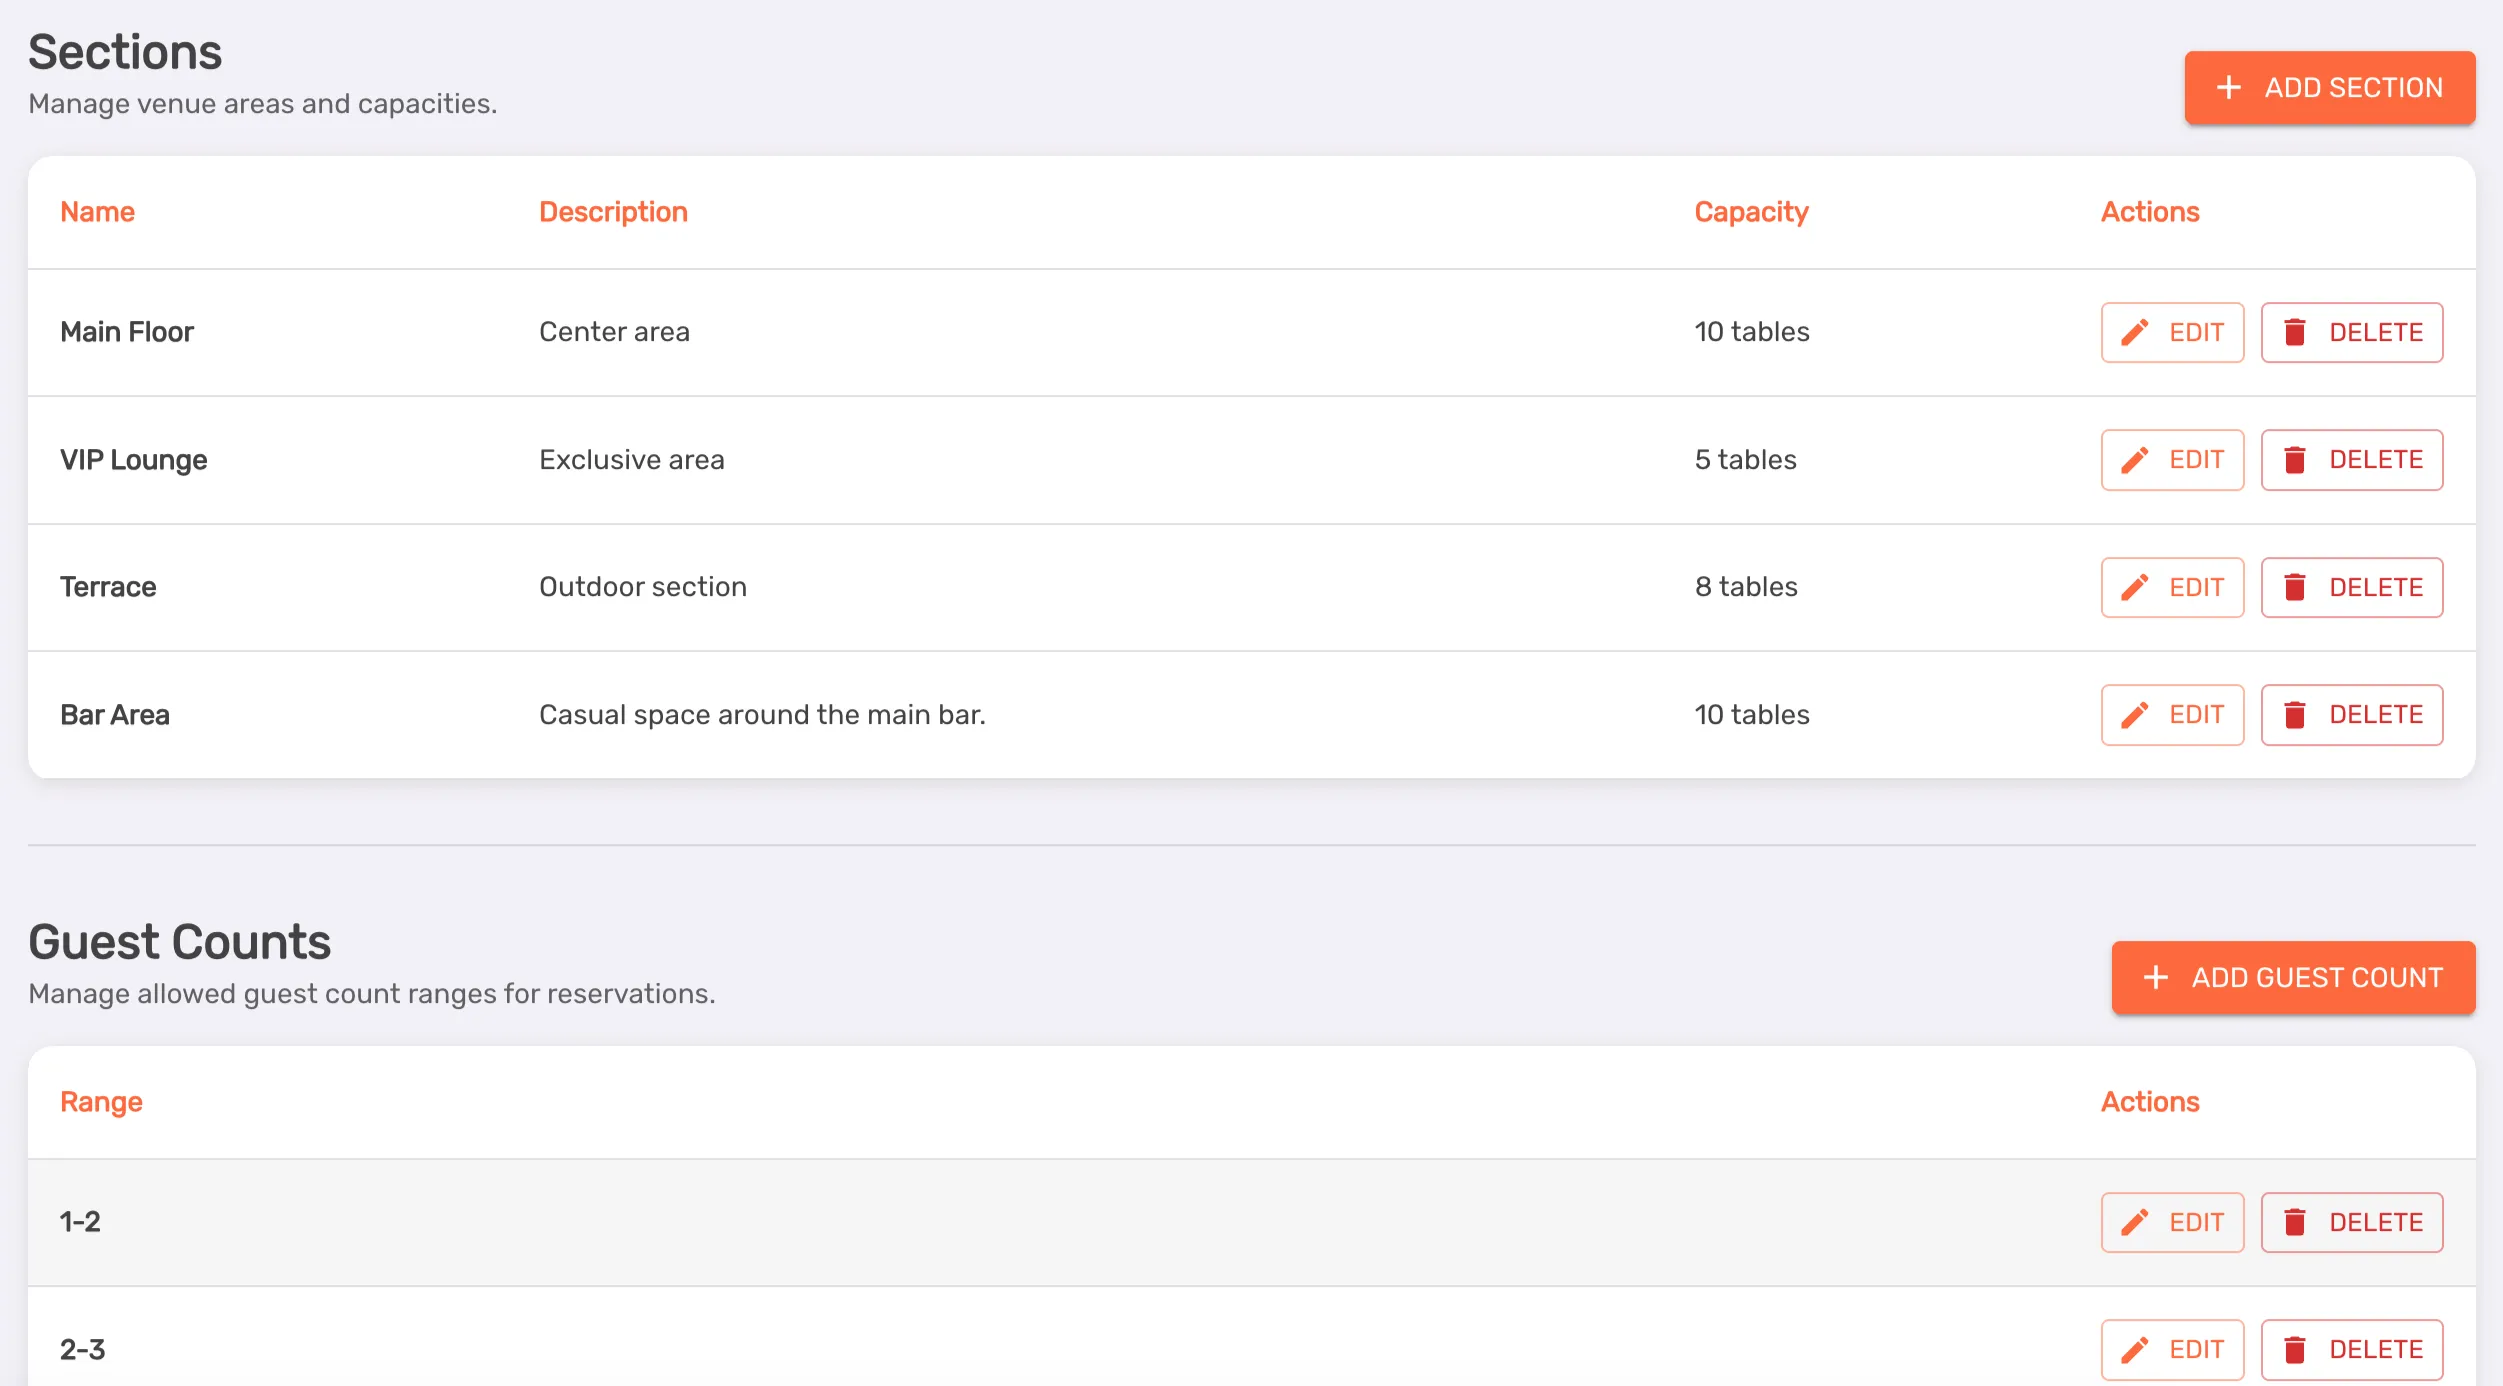The width and height of the screenshot is (2503, 1386).
Task: Click the plus icon on Add Guest Count
Action: [x=2156, y=978]
